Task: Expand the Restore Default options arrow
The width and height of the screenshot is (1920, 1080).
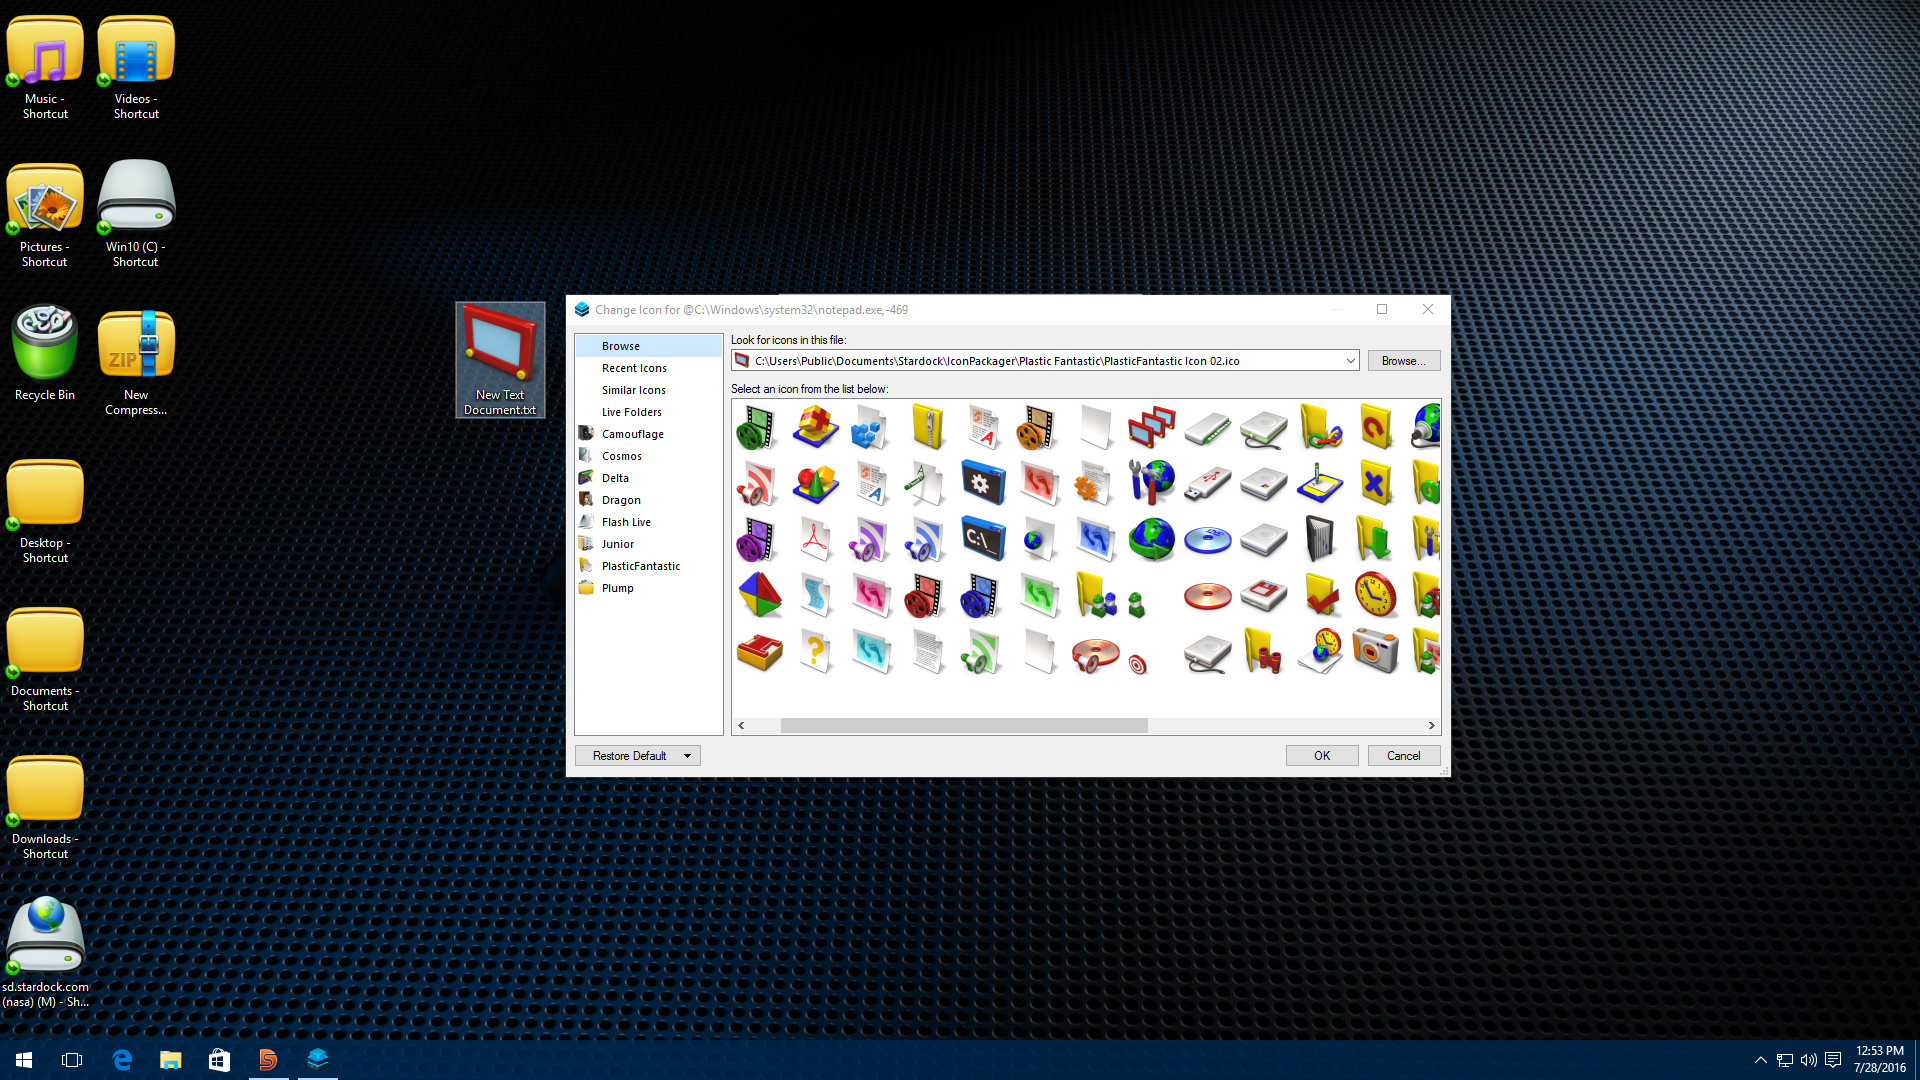Action: (687, 755)
